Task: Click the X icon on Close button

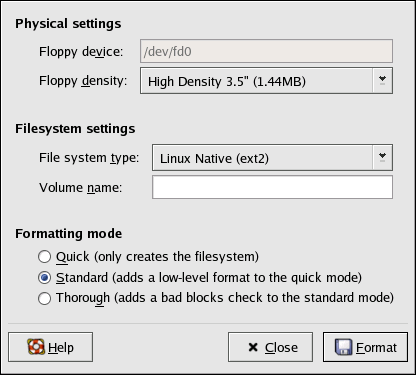Action: pyautogui.click(x=253, y=347)
